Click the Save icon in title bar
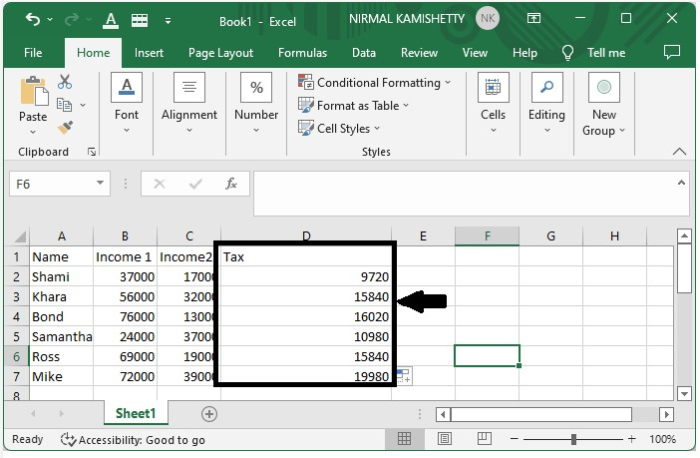The width and height of the screenshot is (700, 458). (x=140, y=19)
